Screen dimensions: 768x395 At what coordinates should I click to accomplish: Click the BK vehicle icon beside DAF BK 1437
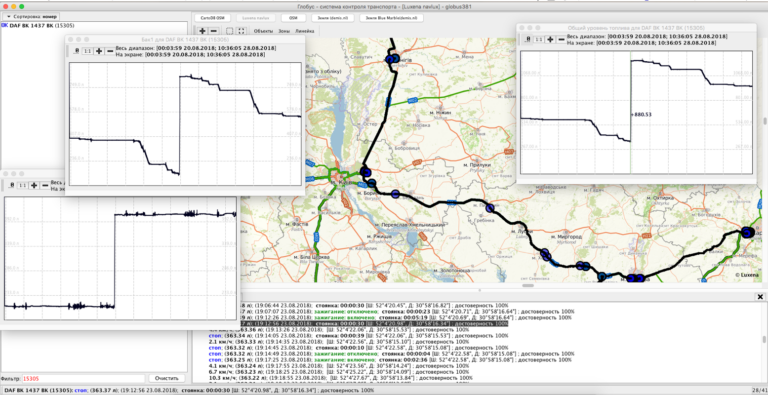click(x=5, y=25)
